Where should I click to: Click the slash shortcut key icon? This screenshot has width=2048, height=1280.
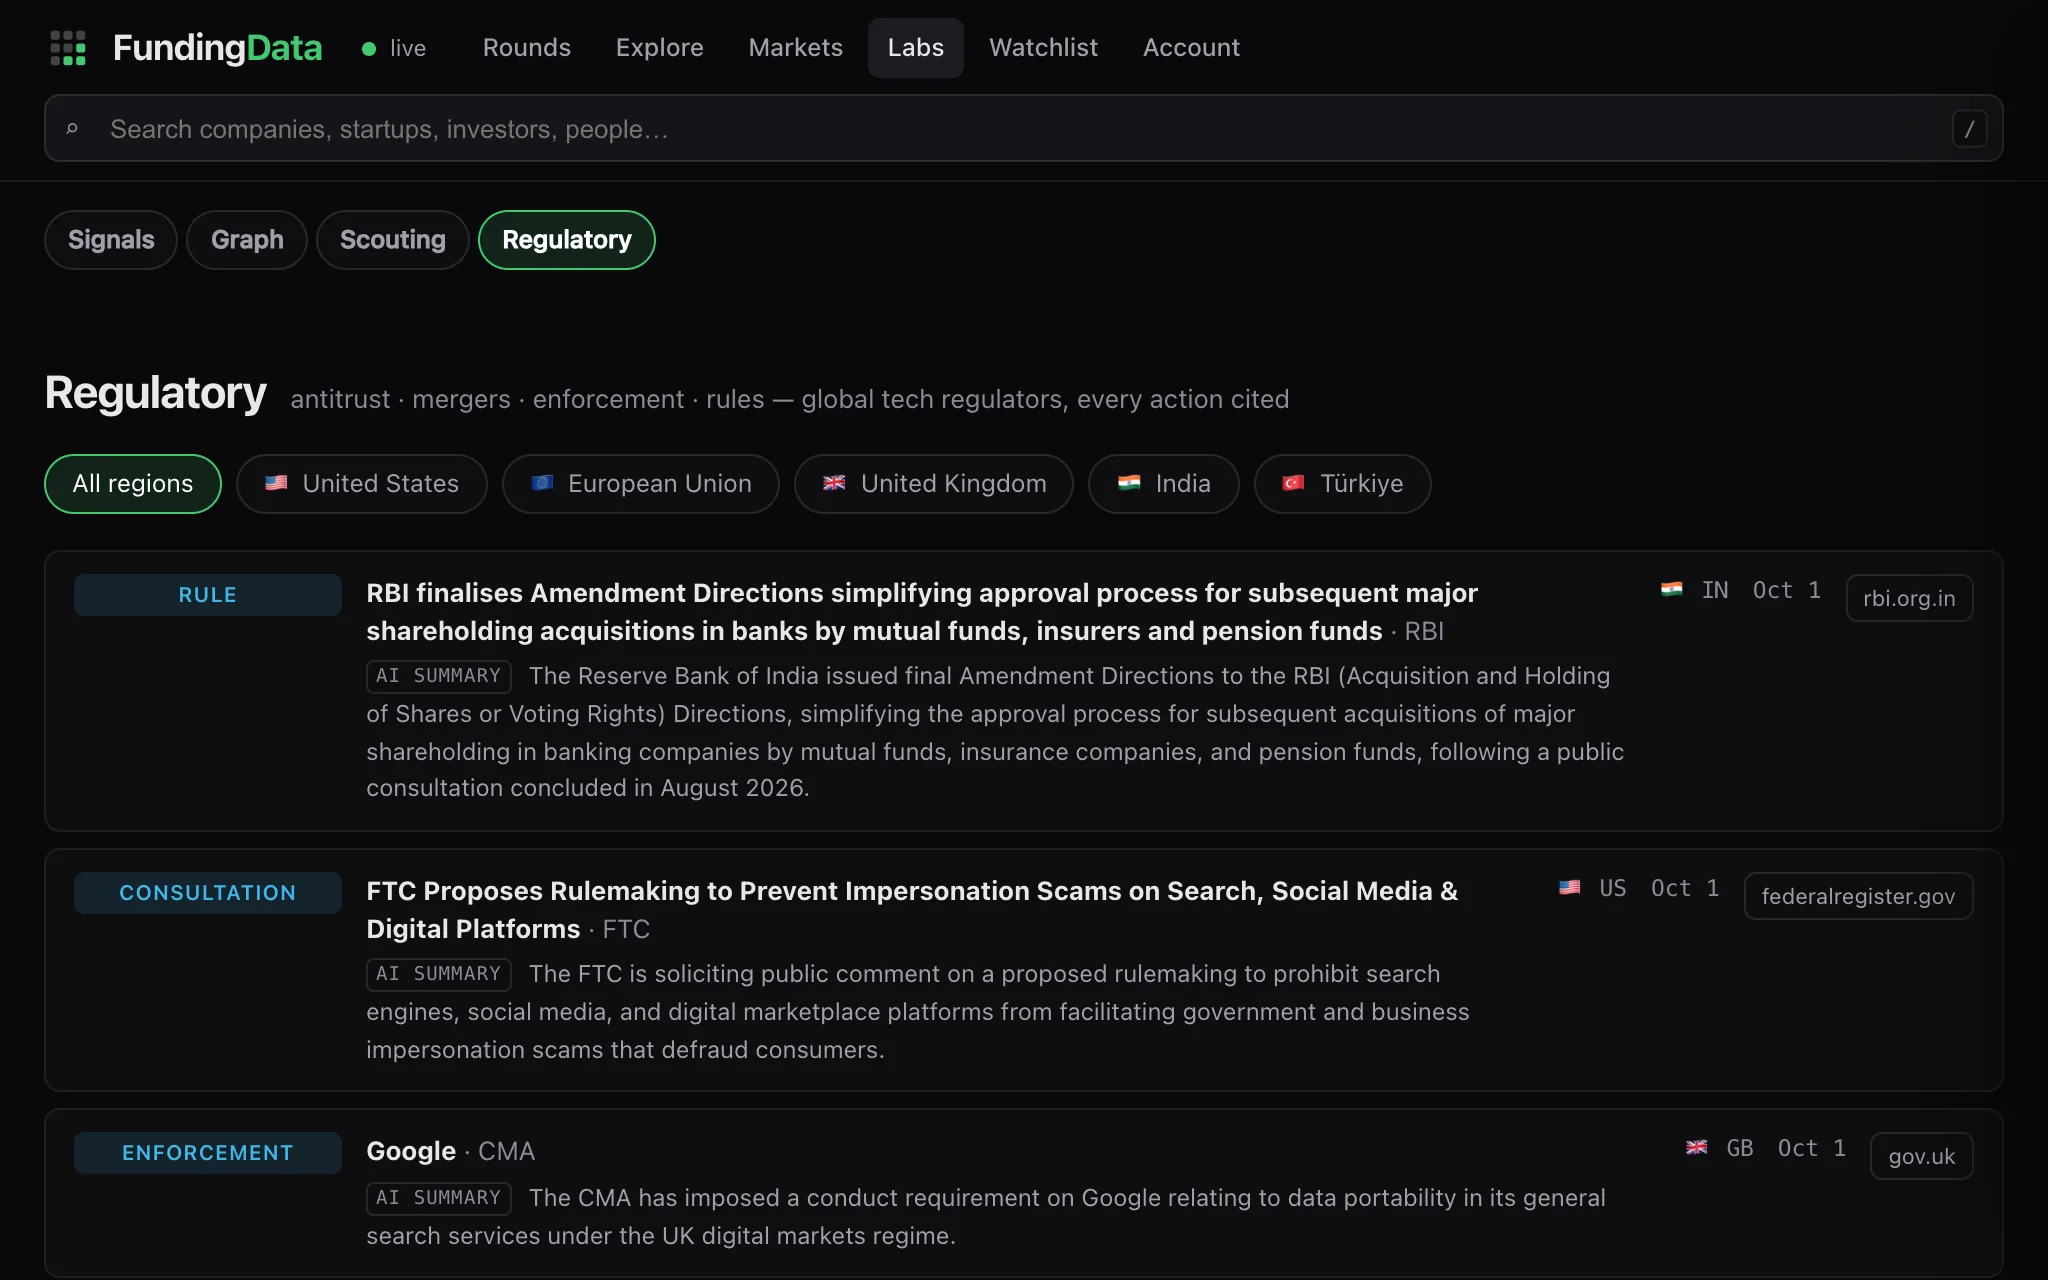(x=1969, y=129)
